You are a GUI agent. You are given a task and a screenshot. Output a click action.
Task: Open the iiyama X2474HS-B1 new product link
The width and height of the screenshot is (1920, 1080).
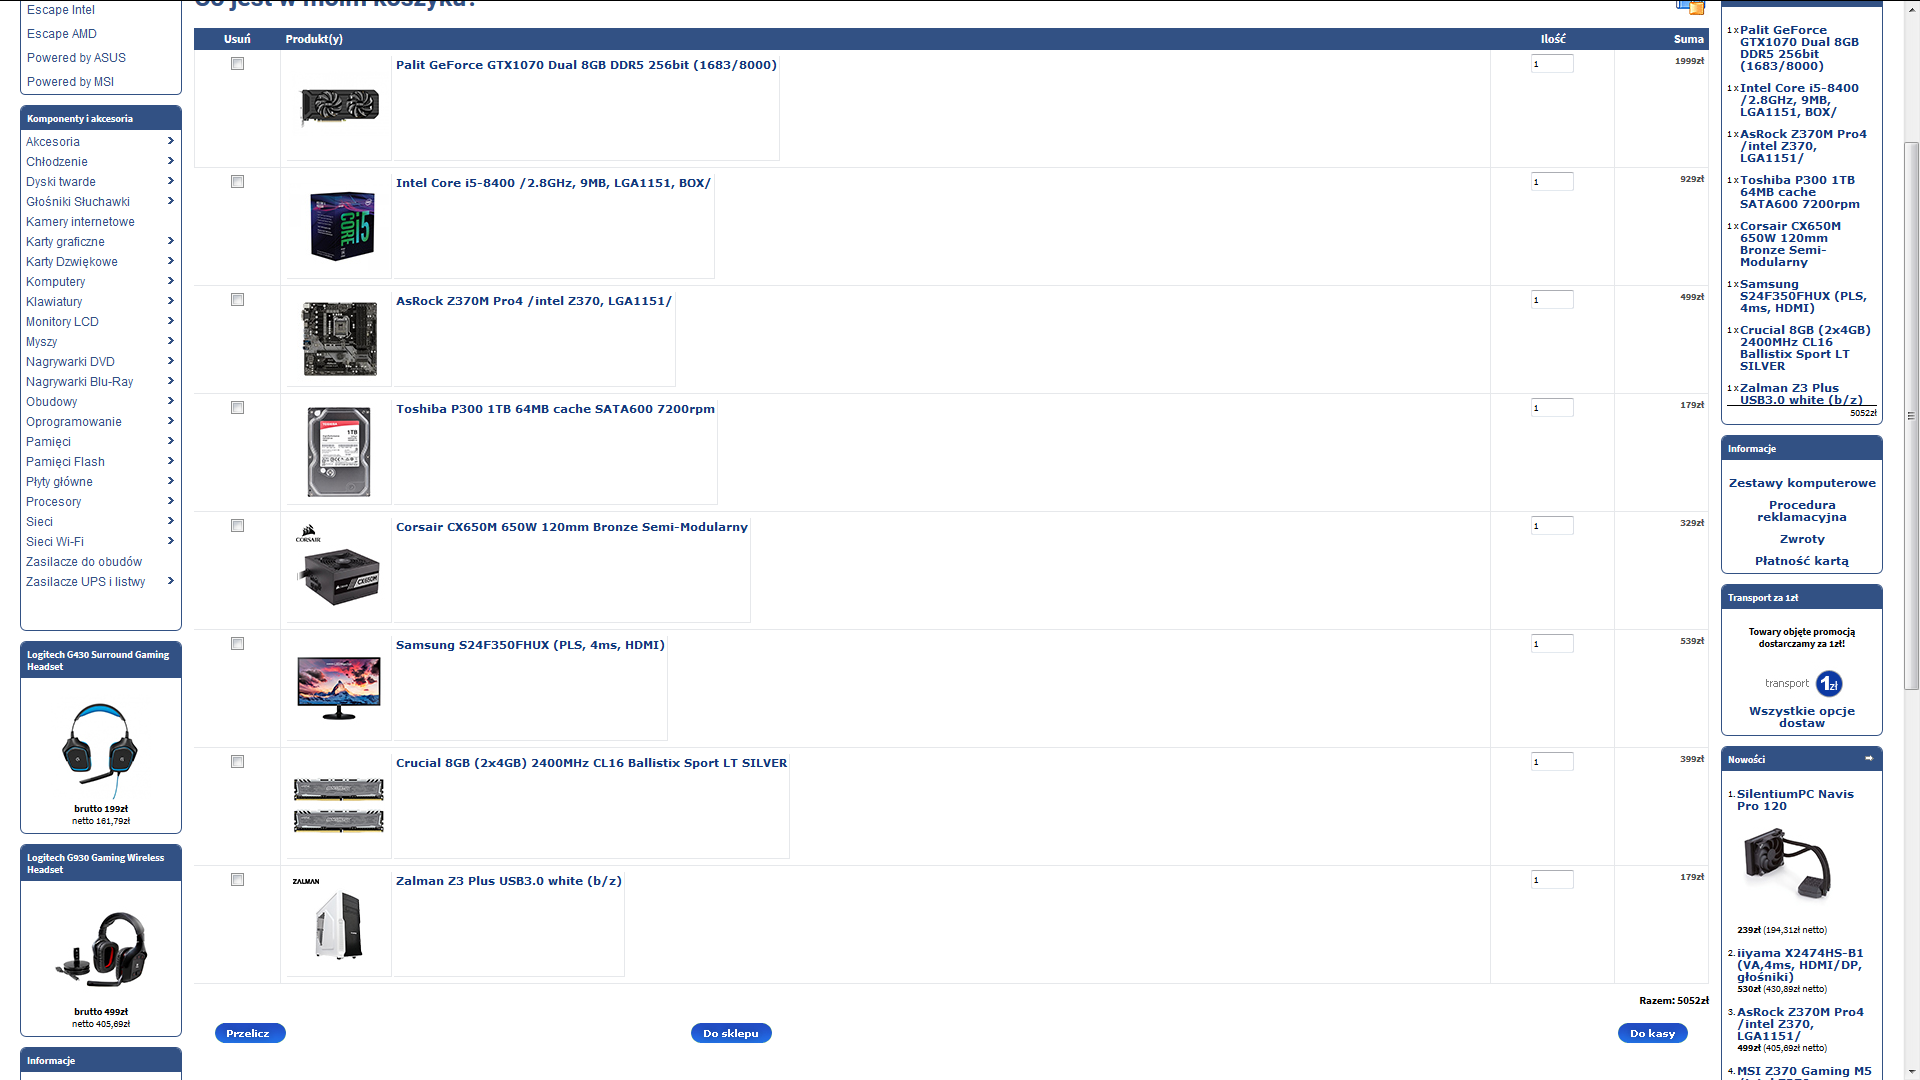tap(1800, 965)
